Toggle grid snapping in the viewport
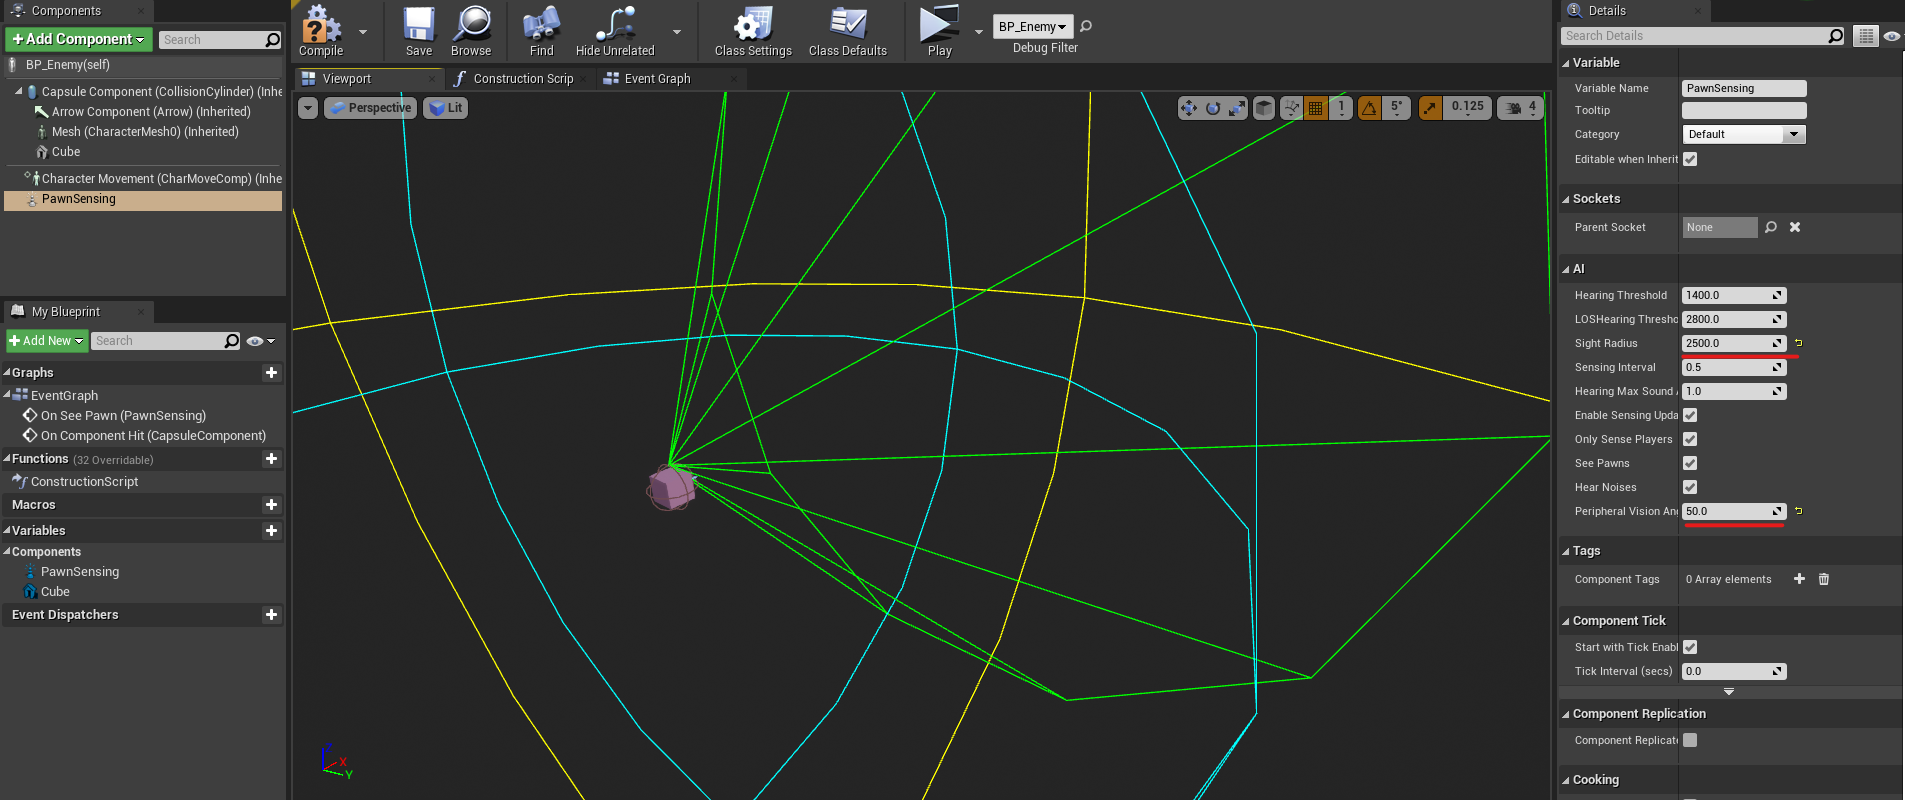Viewport: 1905px width, 800px height. click(1316, 108)
